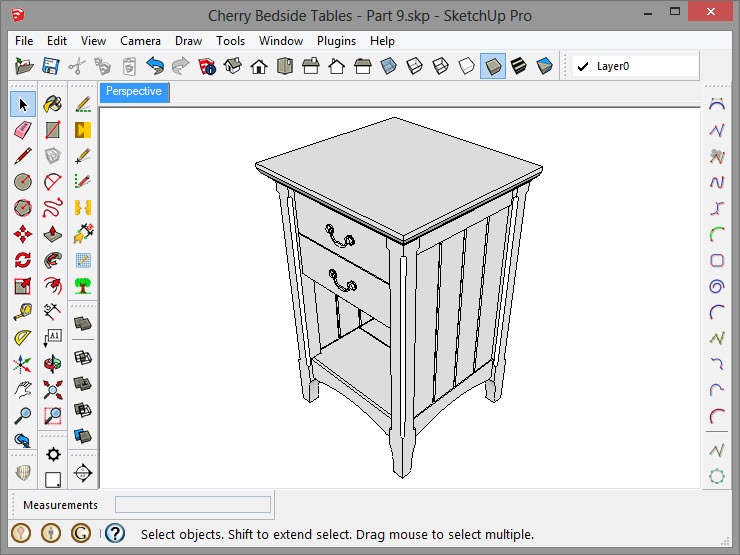Select the Eraser tool
Image resolution: width=740 pixels, height=555 pixels.
click(23, 130)
